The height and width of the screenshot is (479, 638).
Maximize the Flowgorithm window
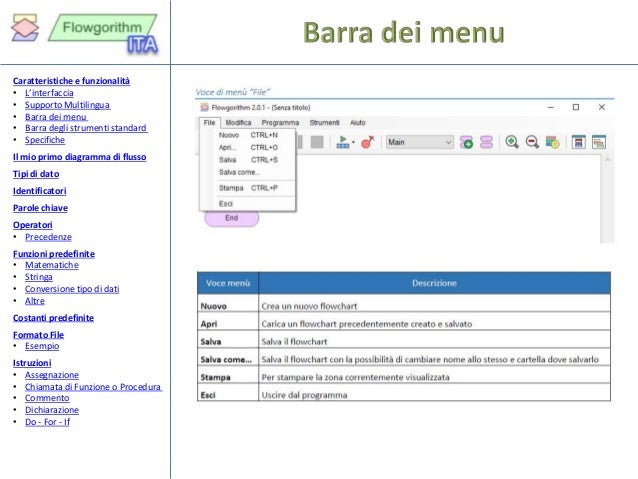point(576,107)
